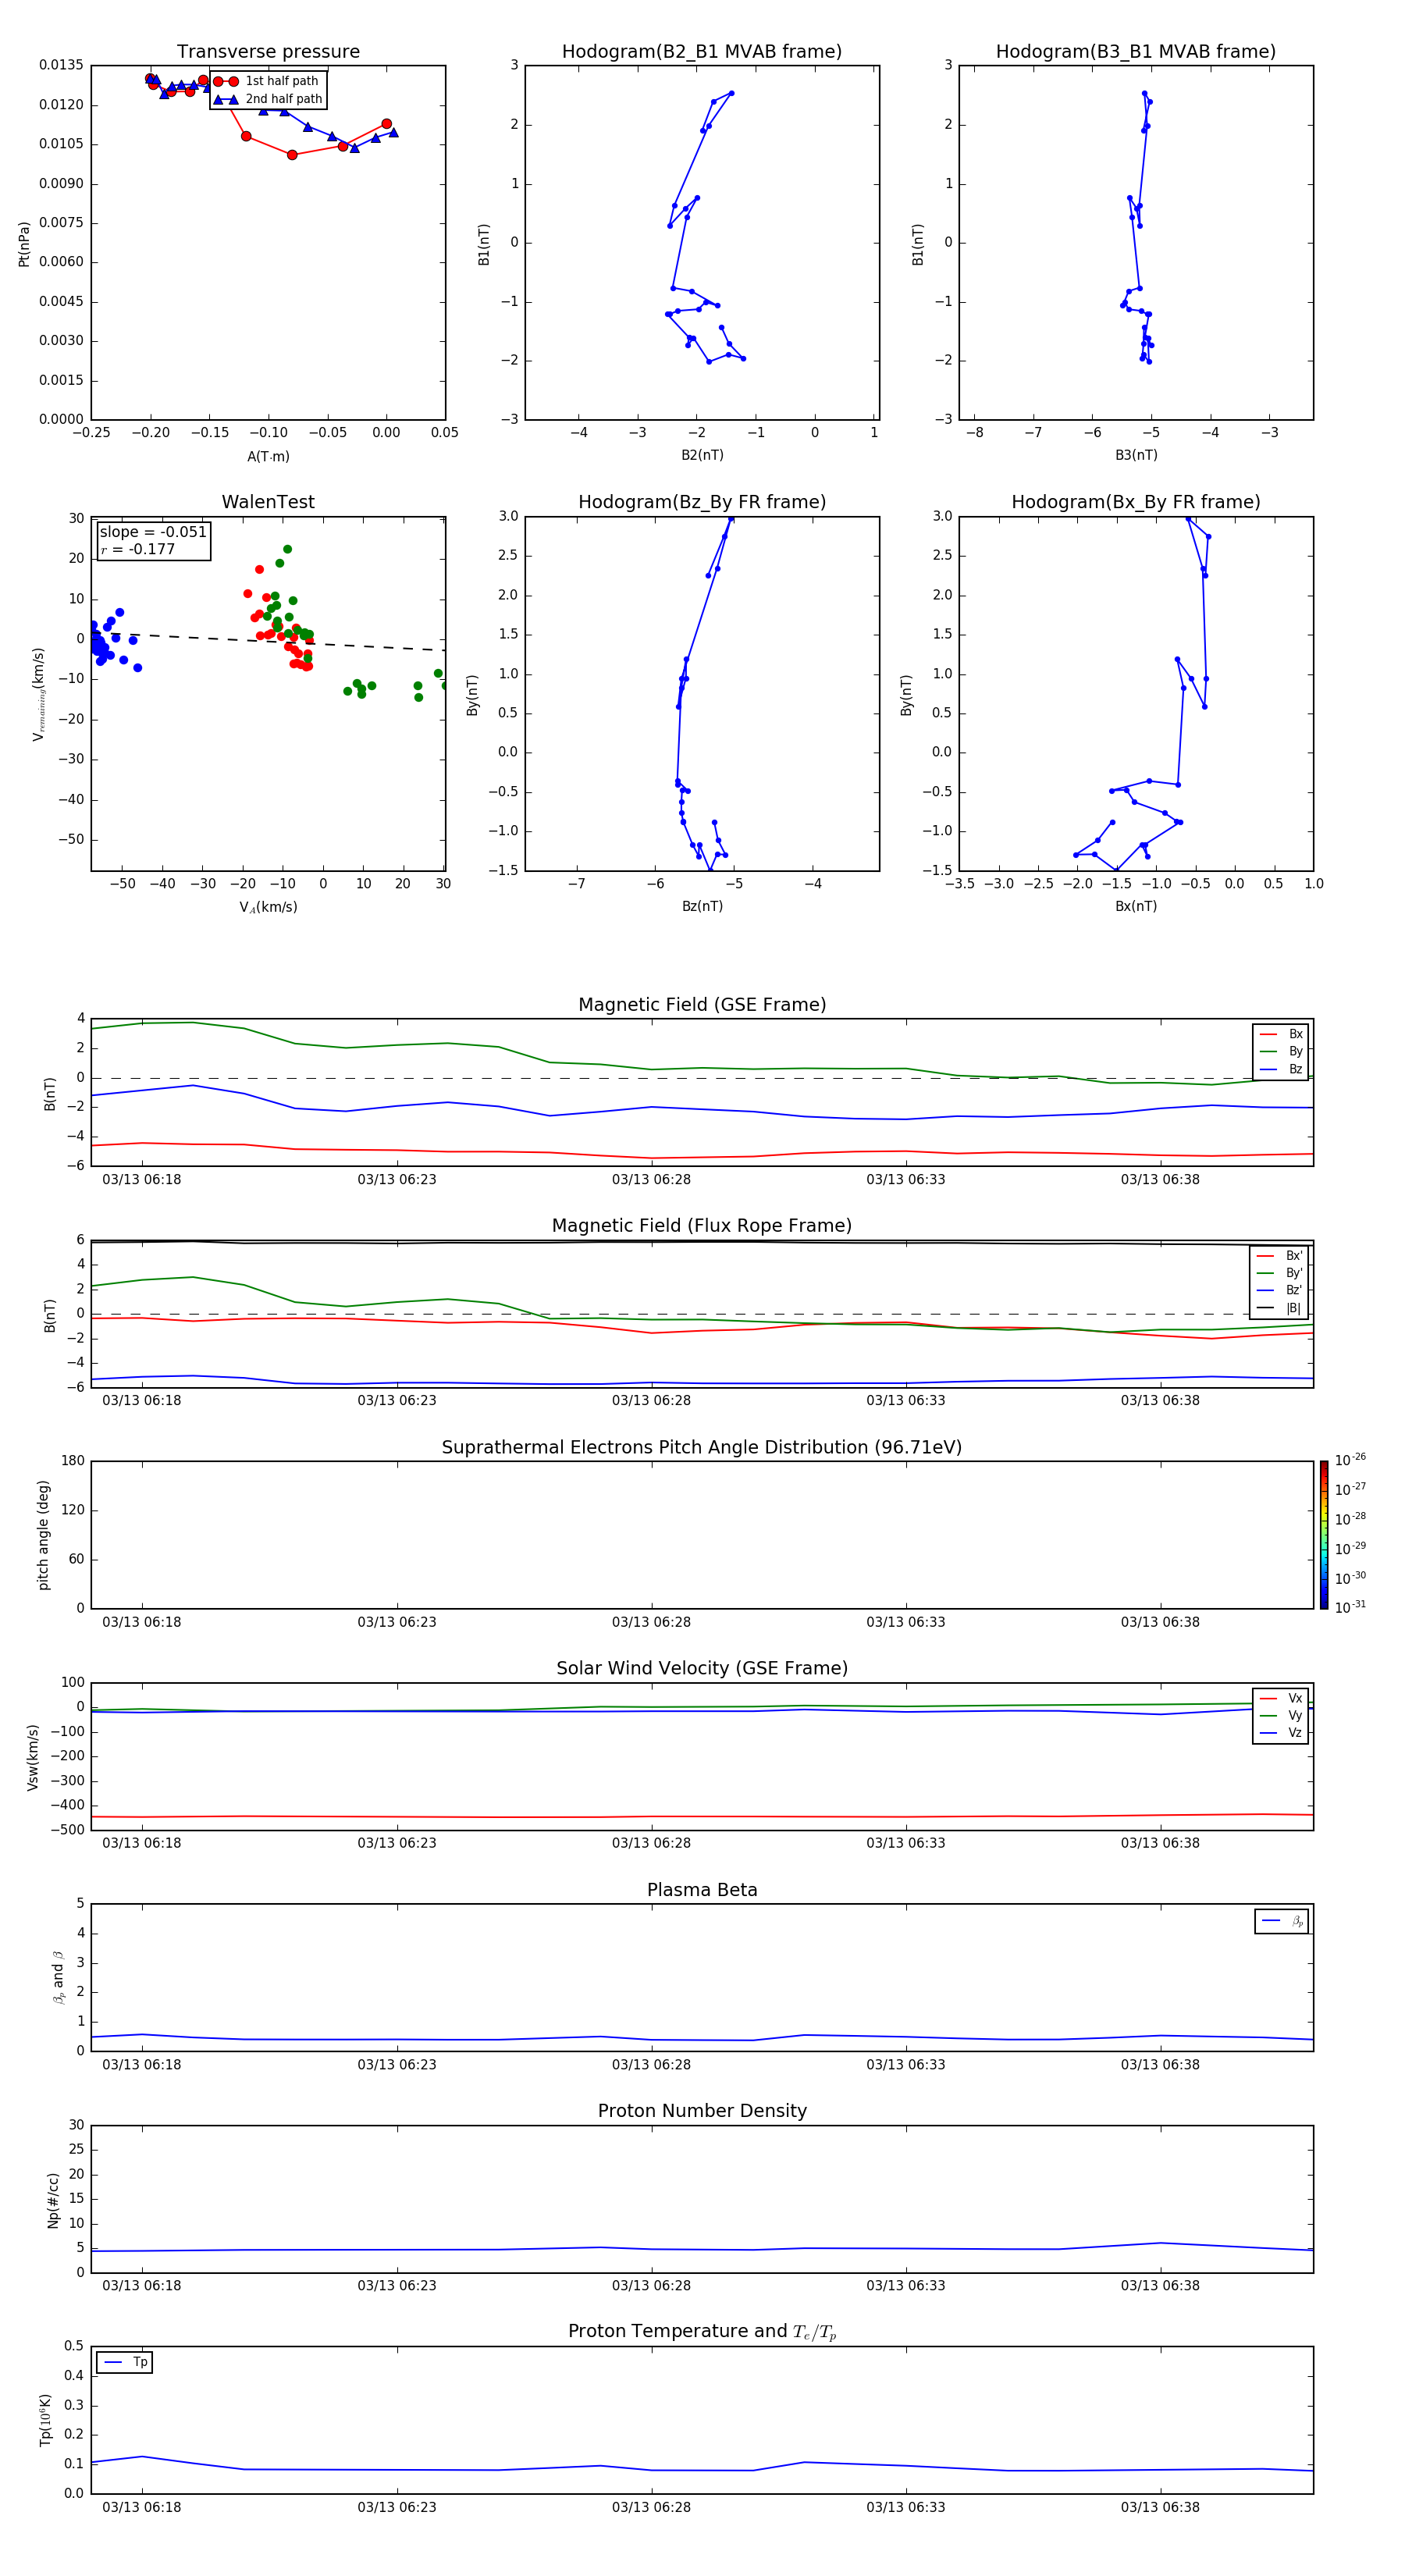Screen dimensions: 1405x2576
Task: Click the "Hodogram(Bz_By FR frame)" title
Action: coord(702,502)
